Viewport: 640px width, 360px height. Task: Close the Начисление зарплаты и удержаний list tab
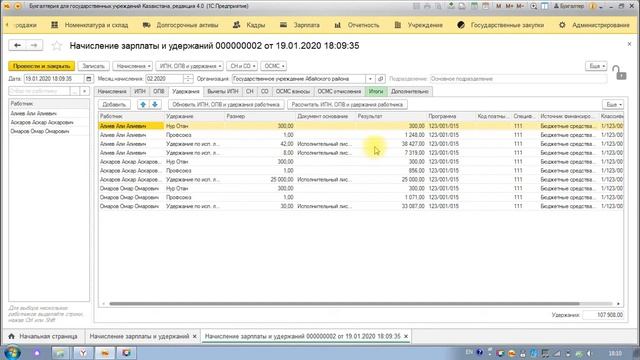click(194, 336)
